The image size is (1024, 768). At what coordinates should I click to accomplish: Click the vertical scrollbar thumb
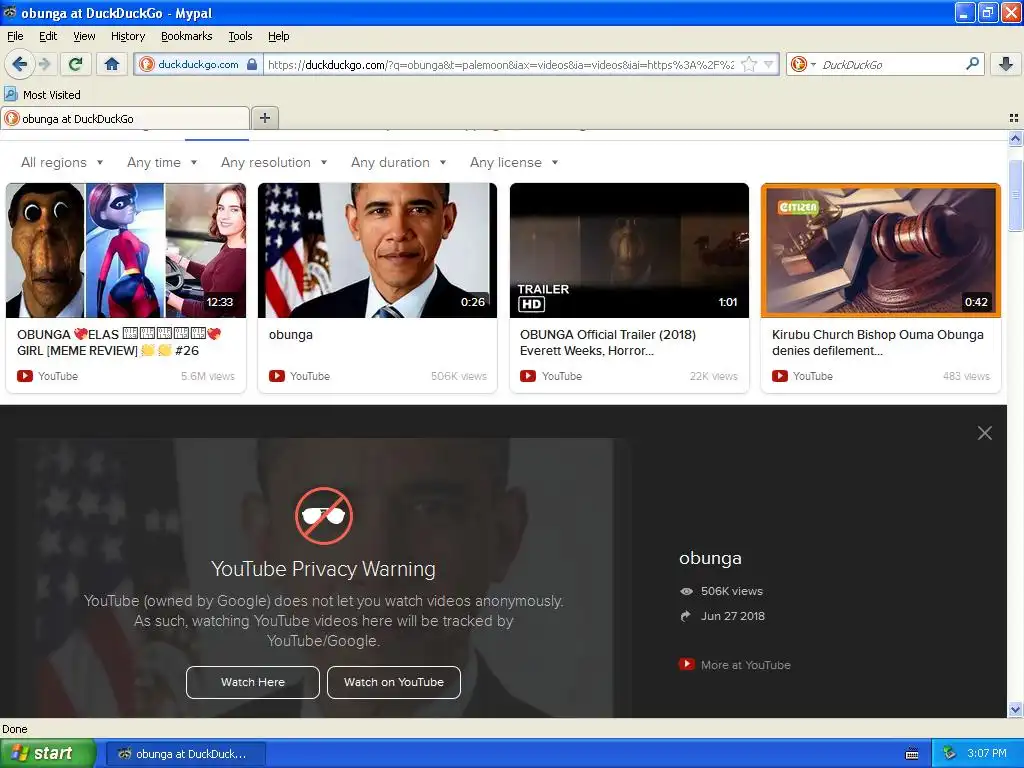1015,195
